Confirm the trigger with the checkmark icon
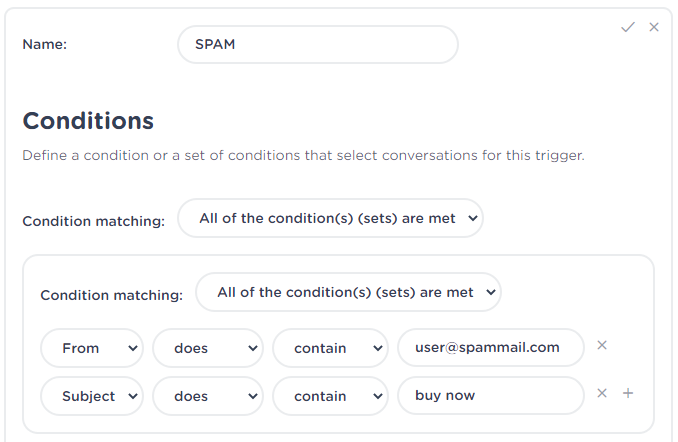The width and height of the screenshot is (678, 442). coord(628,27)
